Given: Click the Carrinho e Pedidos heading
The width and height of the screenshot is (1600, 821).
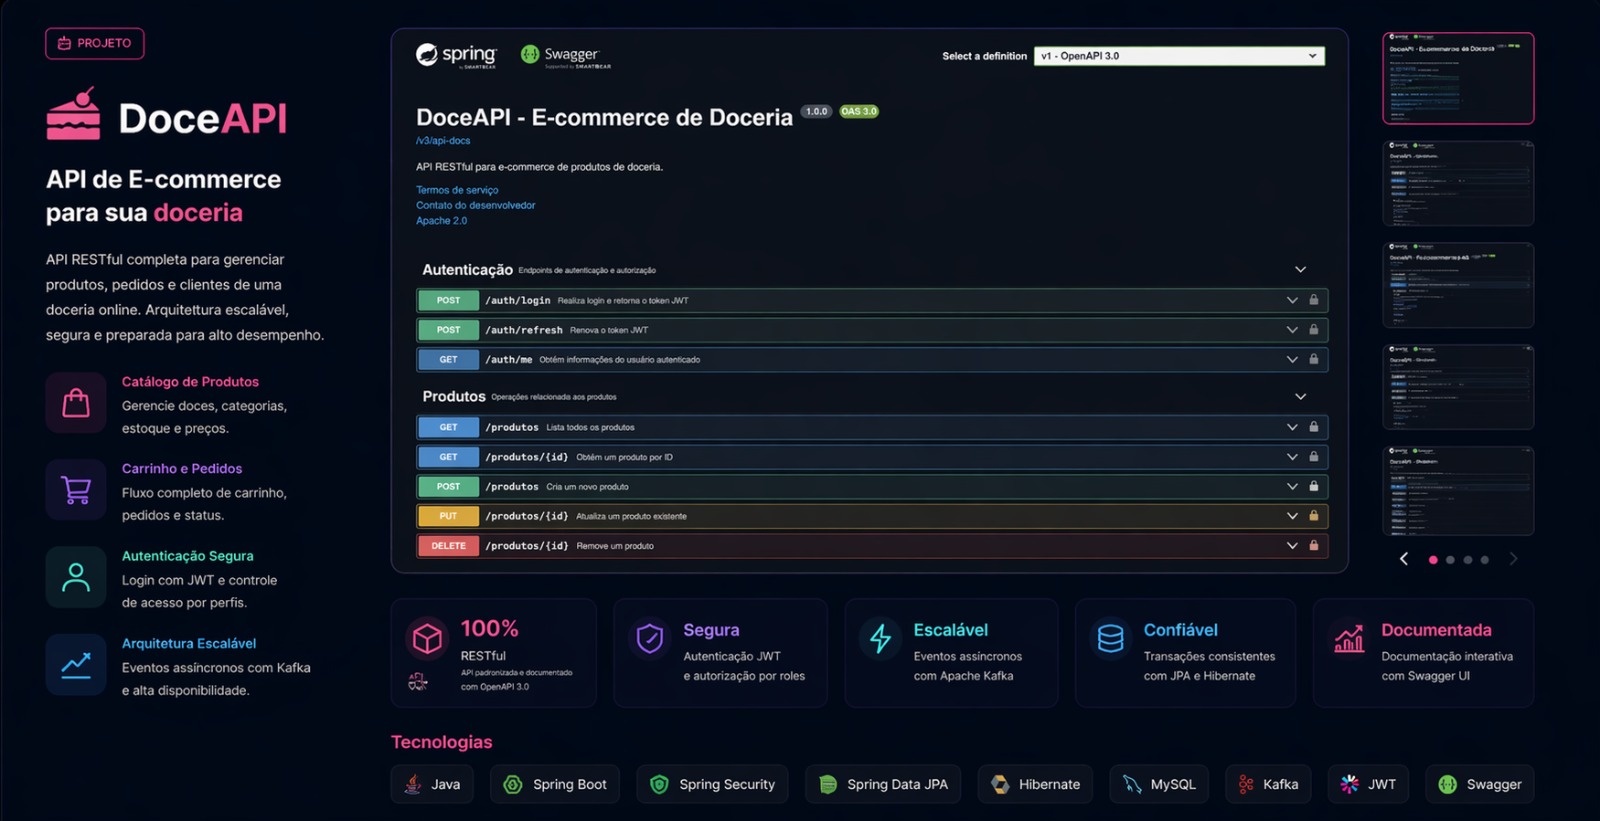Looking at the screenshot, I should (182, 469).
